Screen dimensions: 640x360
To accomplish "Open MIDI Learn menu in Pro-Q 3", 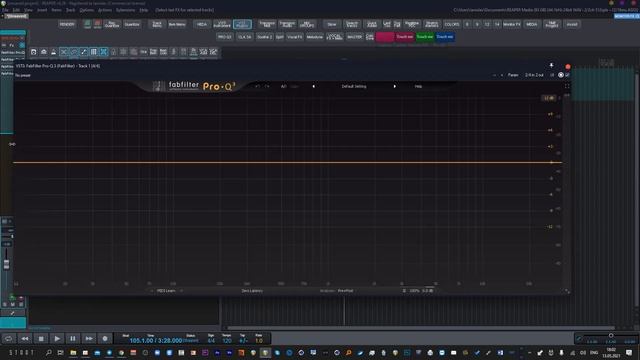I will point(166,291).
